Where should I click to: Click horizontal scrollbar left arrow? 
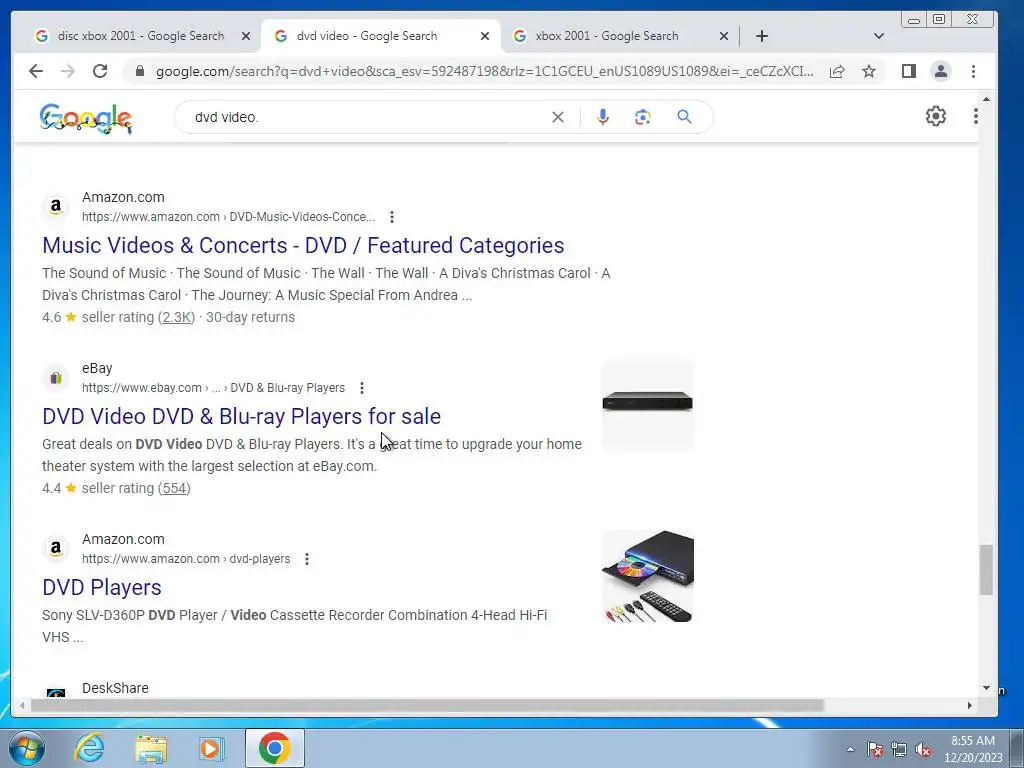pyautogui.click(x=22, y=705)
